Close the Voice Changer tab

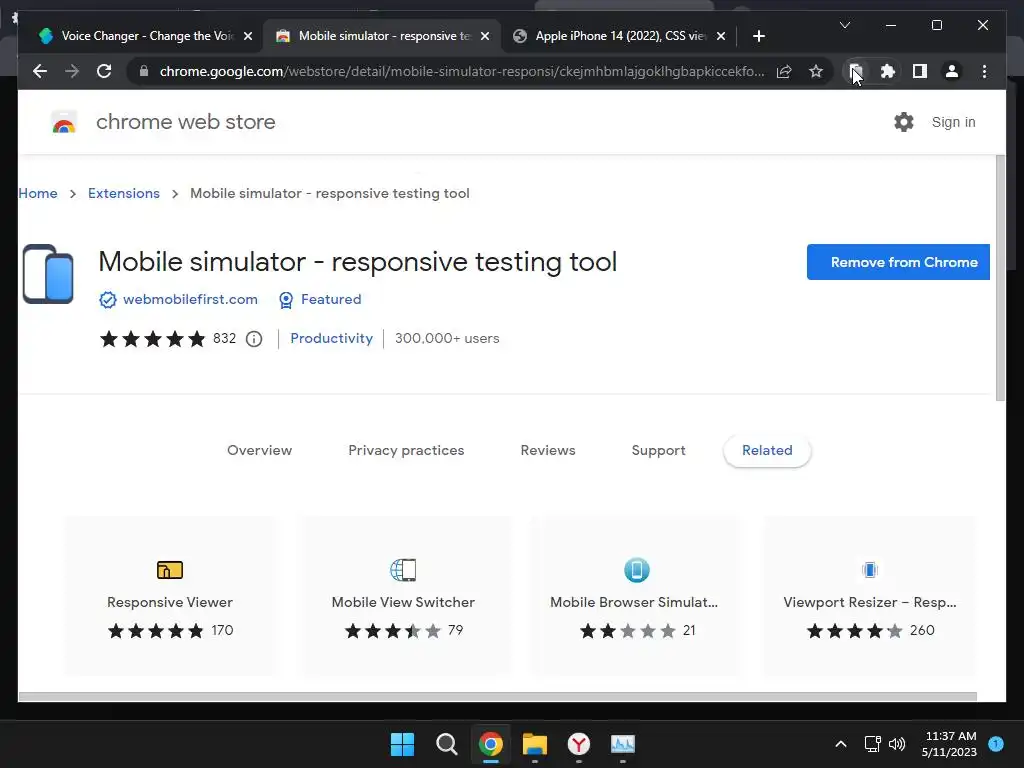(x=248, y=36)
